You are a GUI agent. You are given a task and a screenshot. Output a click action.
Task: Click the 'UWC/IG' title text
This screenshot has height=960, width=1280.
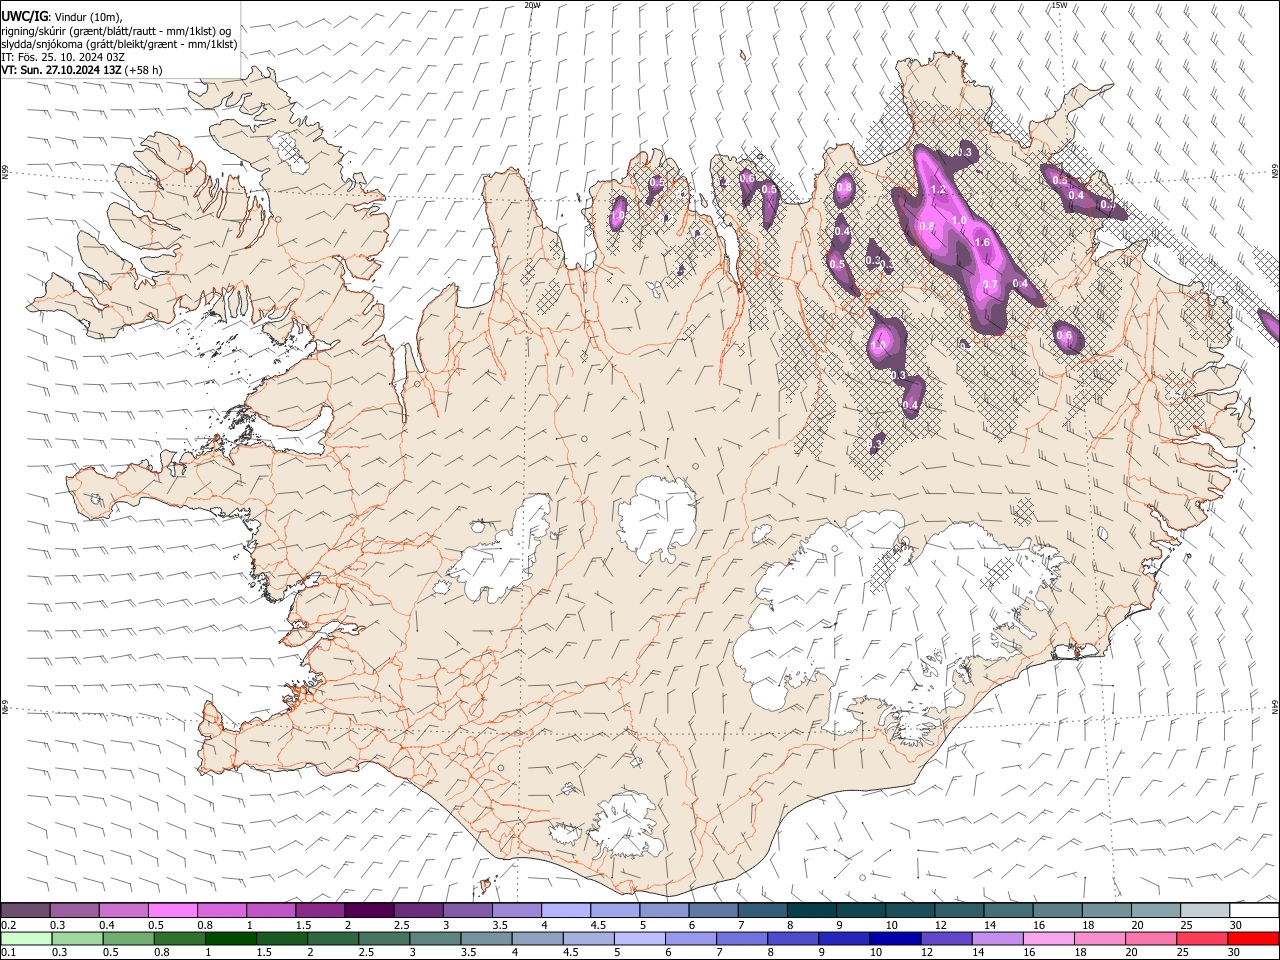25,17
